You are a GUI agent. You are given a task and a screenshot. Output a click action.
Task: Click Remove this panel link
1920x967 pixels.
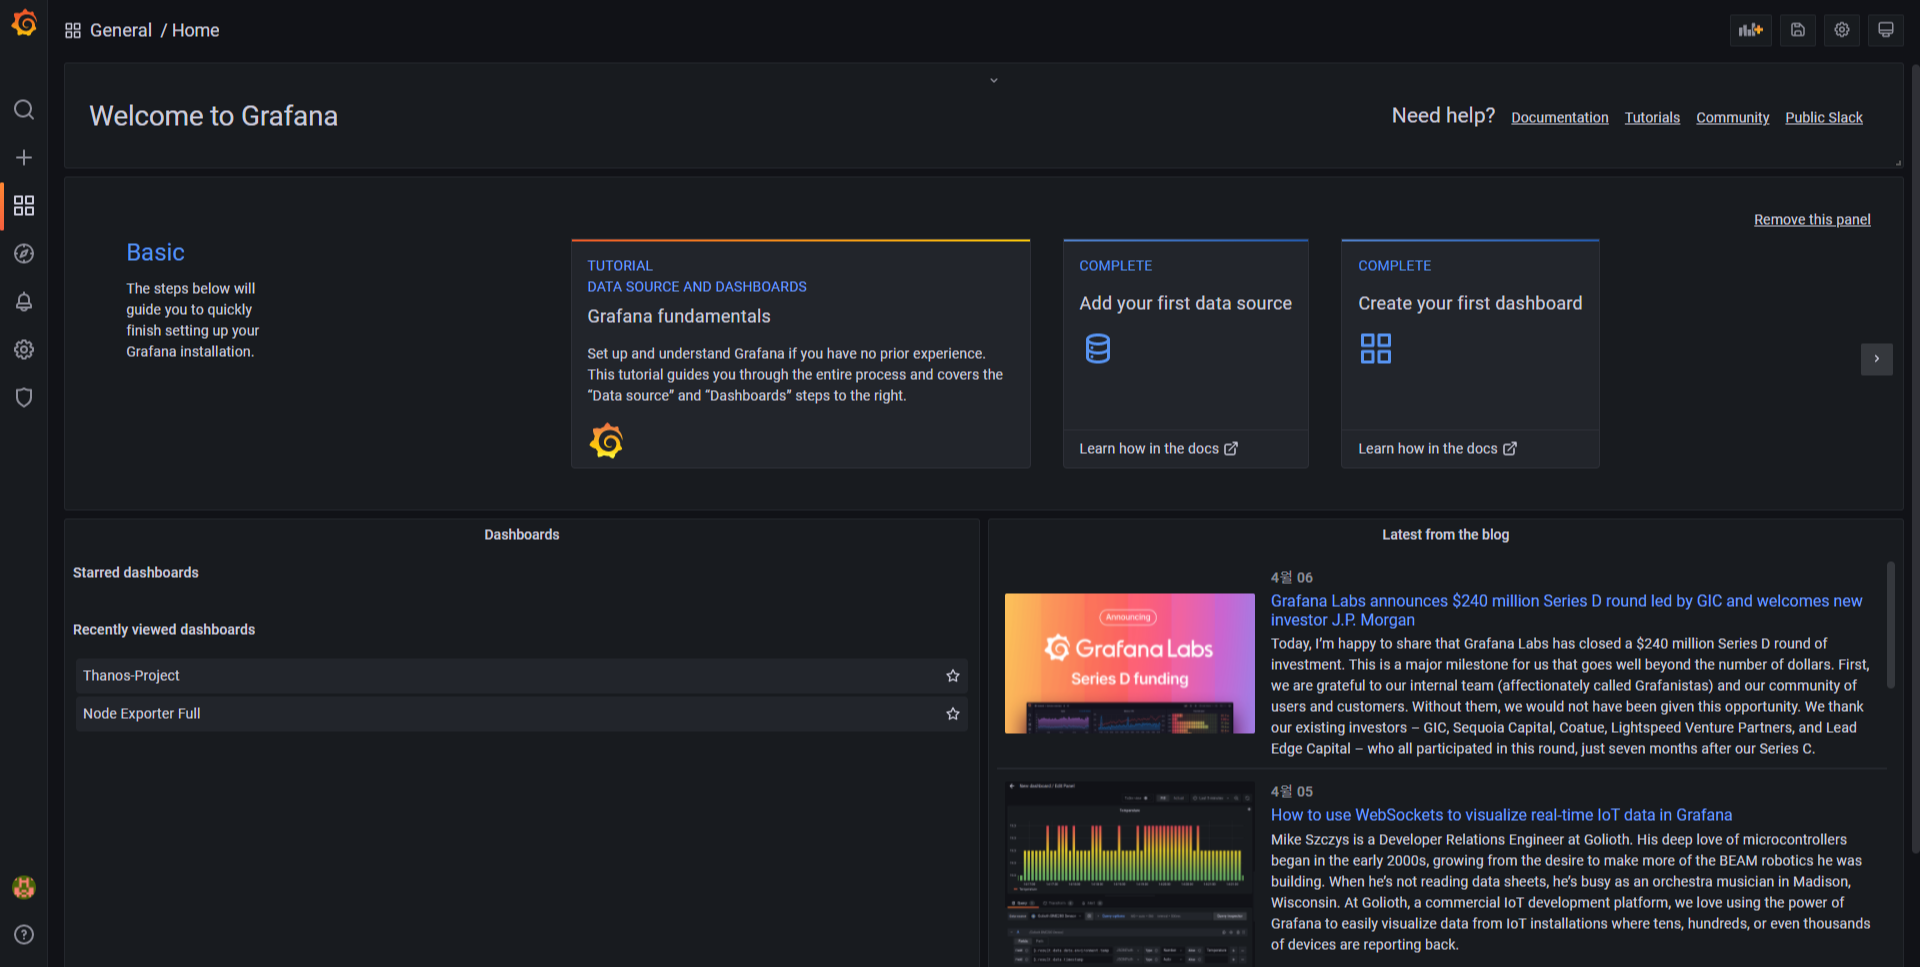click(1812, 220)
